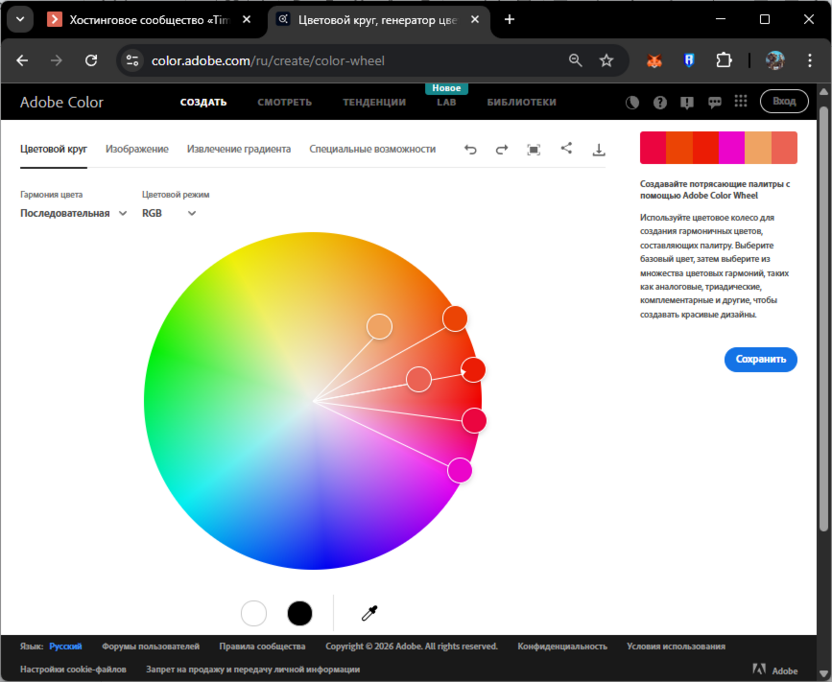Toggle the dark theme switcher icon

point(630,101)
